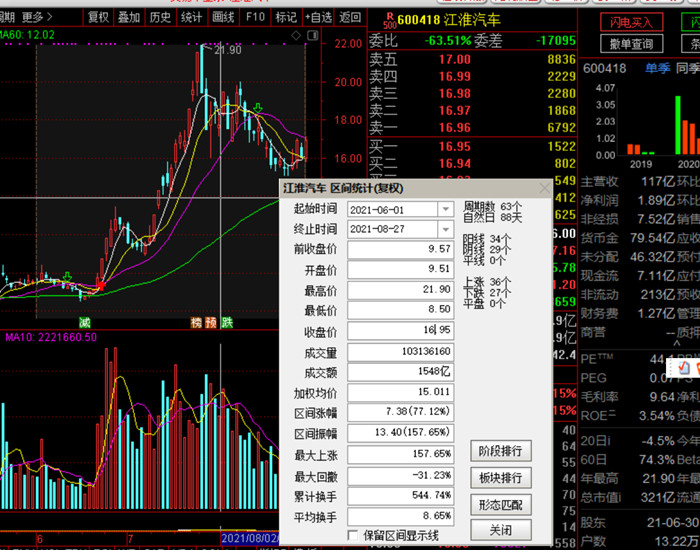Screen dimensions: 700x550
Task: Click the 预 marker below the chart
Action: pos(211,322)
